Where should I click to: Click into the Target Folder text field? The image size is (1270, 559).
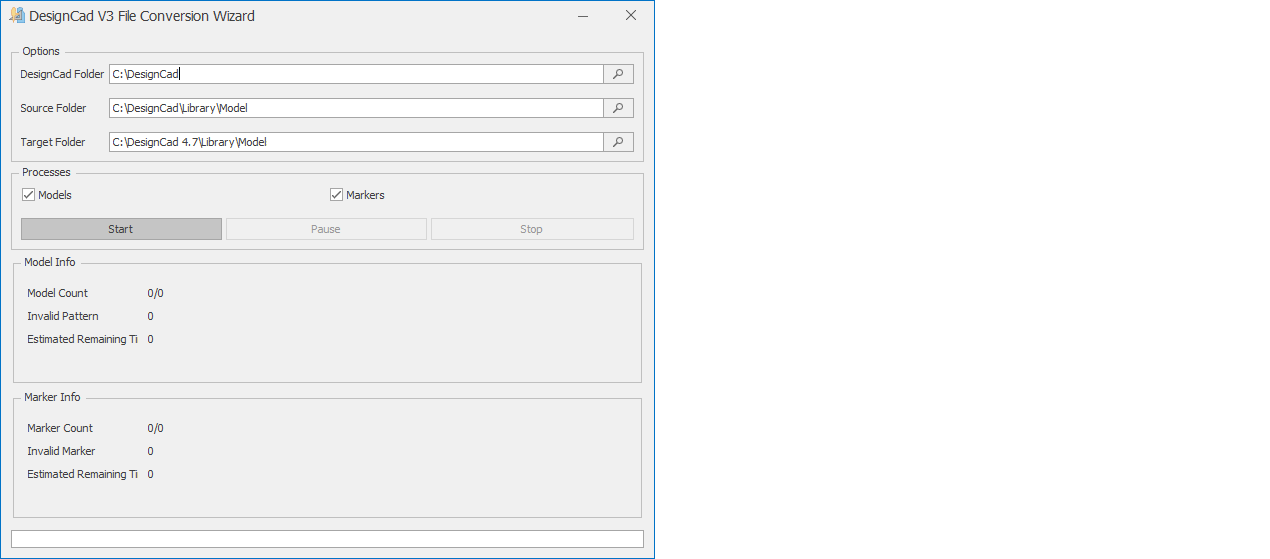[x=355, y=142]
